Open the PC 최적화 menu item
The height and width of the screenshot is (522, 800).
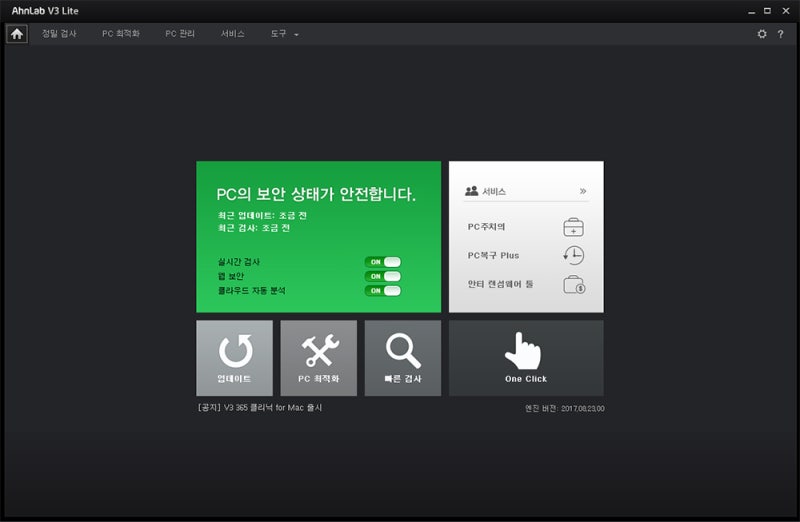[120, 34]
